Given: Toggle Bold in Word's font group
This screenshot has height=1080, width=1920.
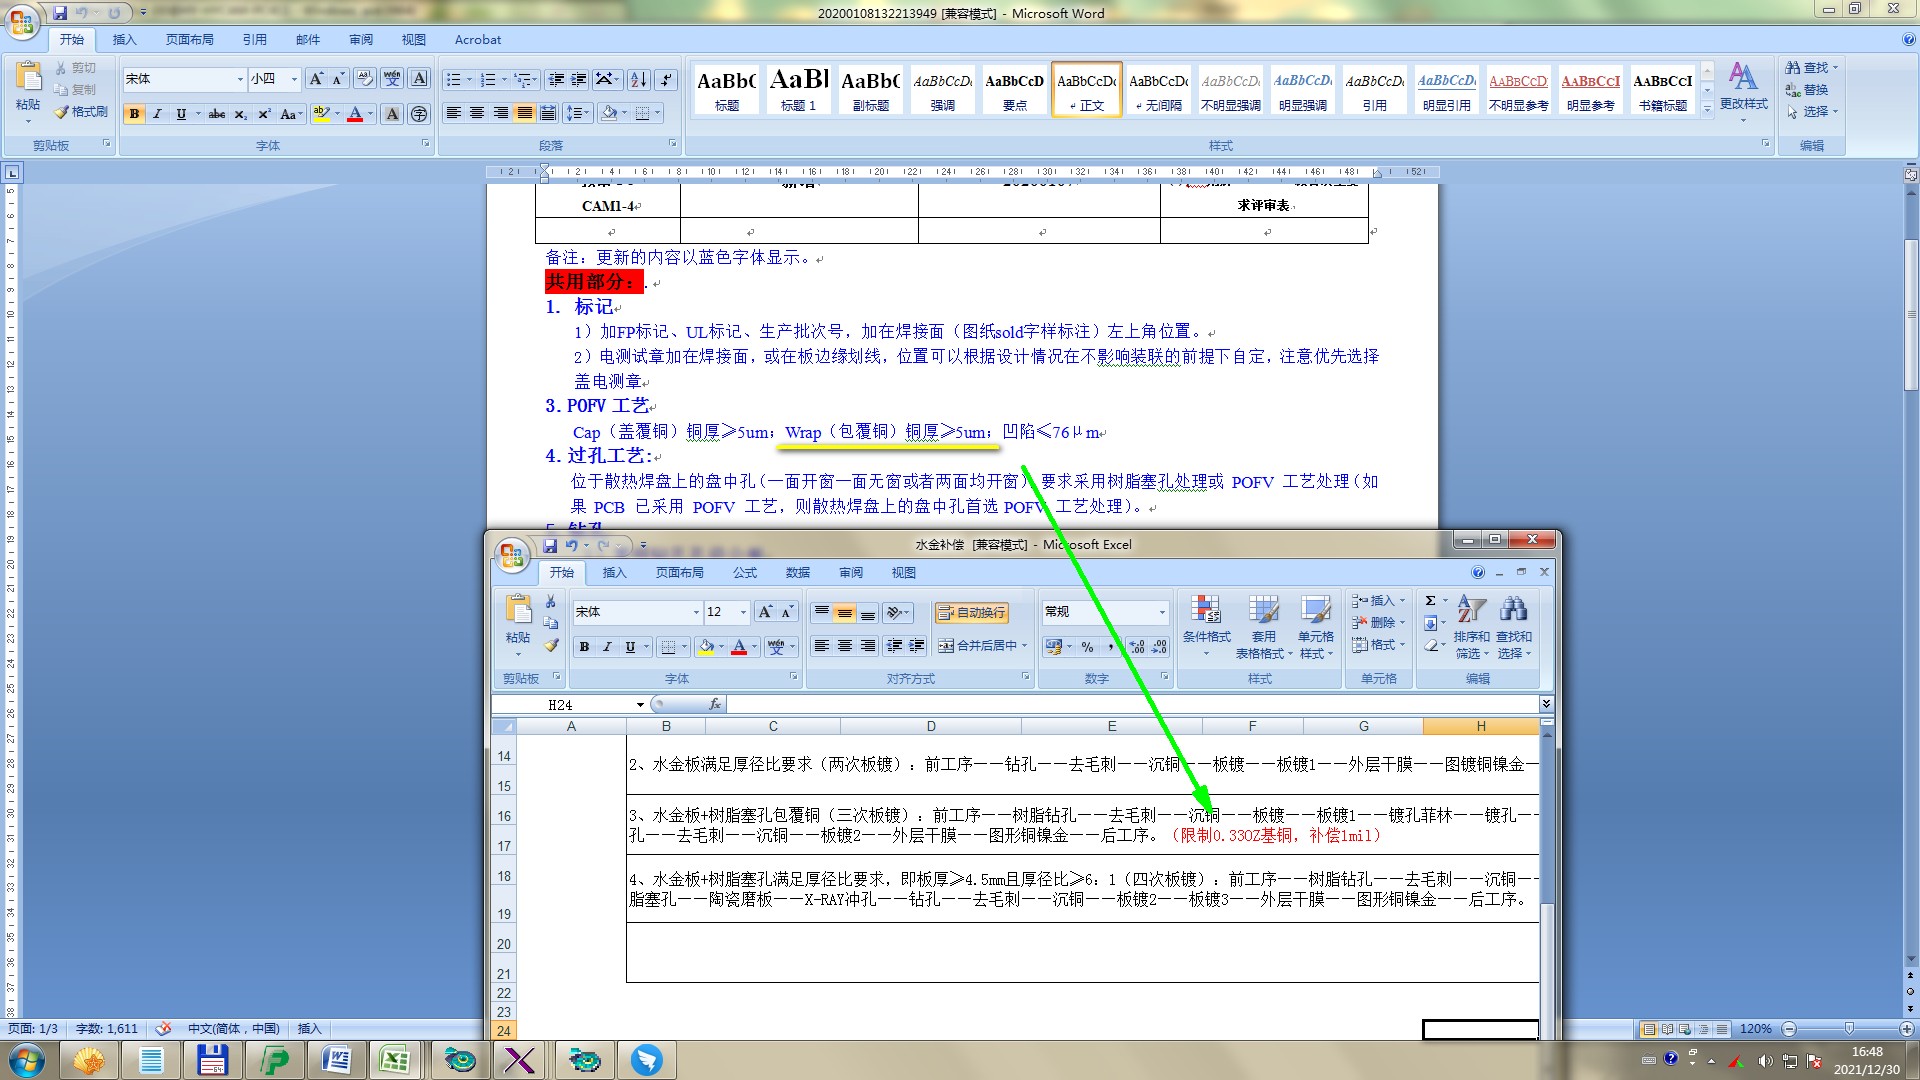Looking at the screenshot, I should tap(134, 114).
